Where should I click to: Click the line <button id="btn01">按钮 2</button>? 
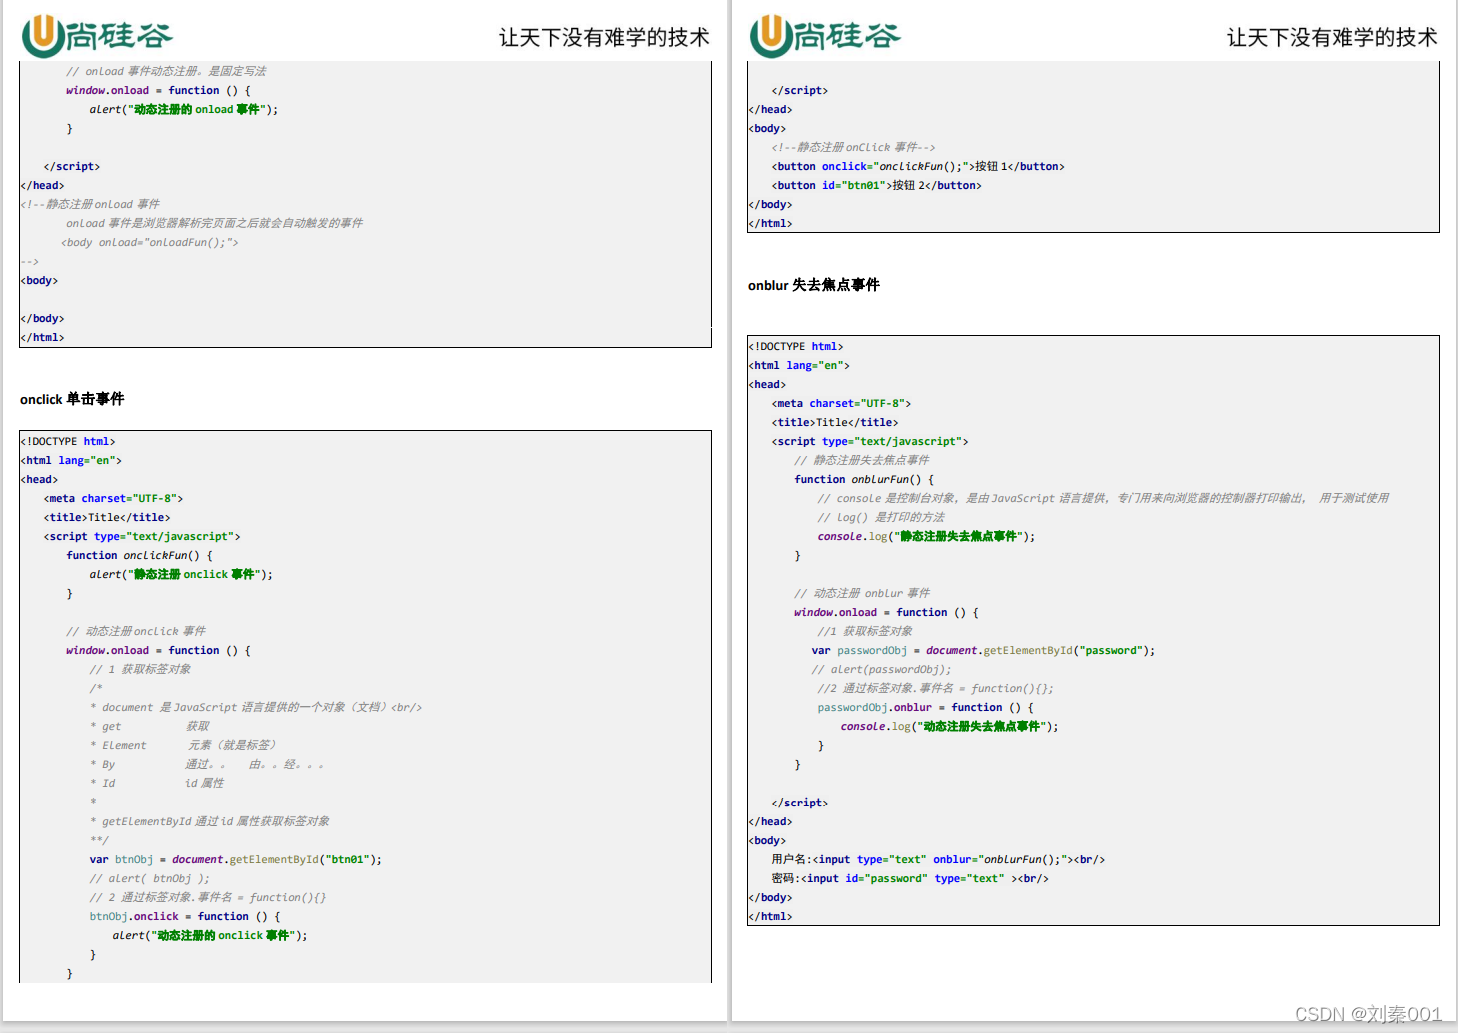tap(876, 185)
